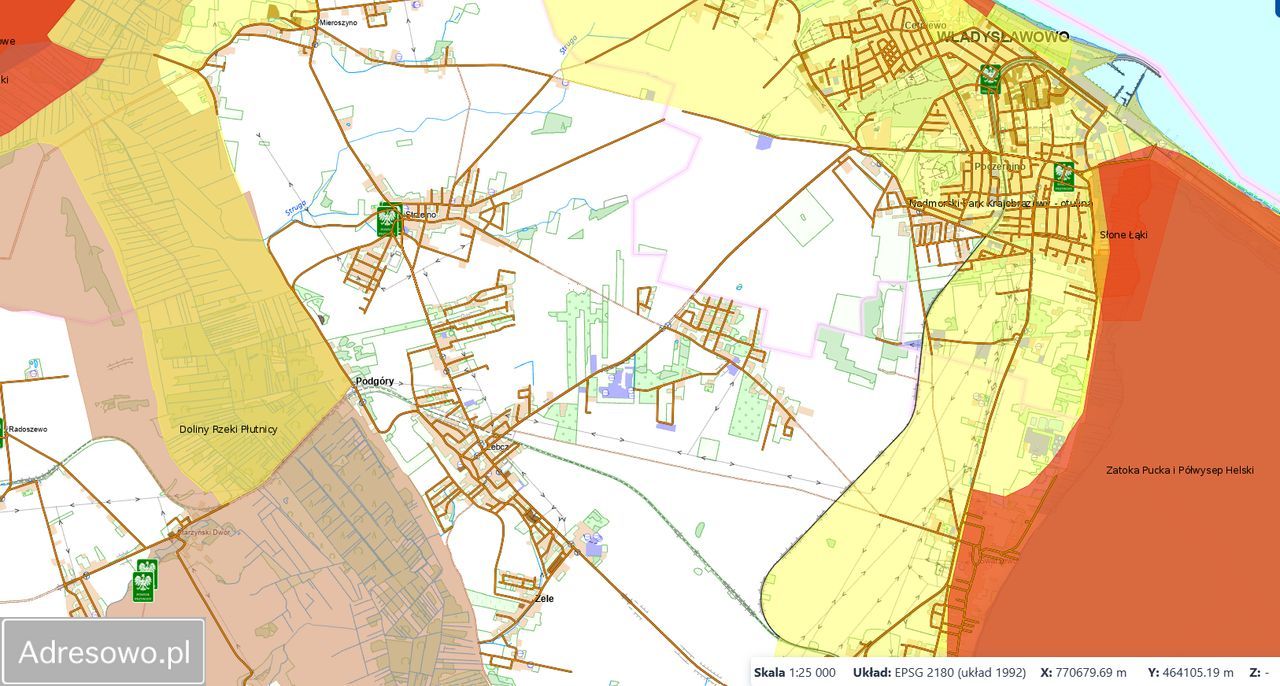Click the Władysławowo town label
Viewport: 1280px width, 686px height.
click(1003, 36)
